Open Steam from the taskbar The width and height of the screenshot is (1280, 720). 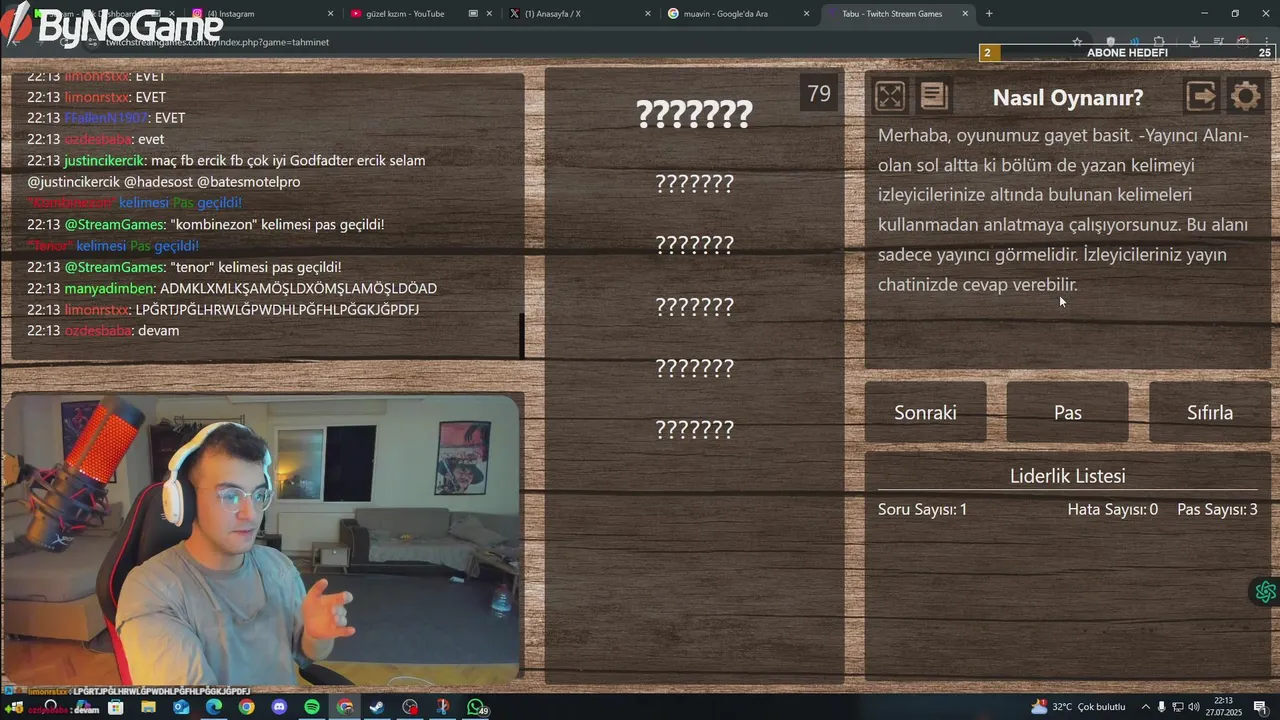coord(377,707)
